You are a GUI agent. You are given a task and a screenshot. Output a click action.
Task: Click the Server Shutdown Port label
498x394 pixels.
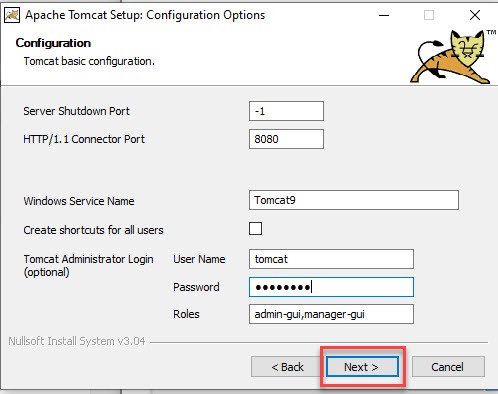coord(76,111)
